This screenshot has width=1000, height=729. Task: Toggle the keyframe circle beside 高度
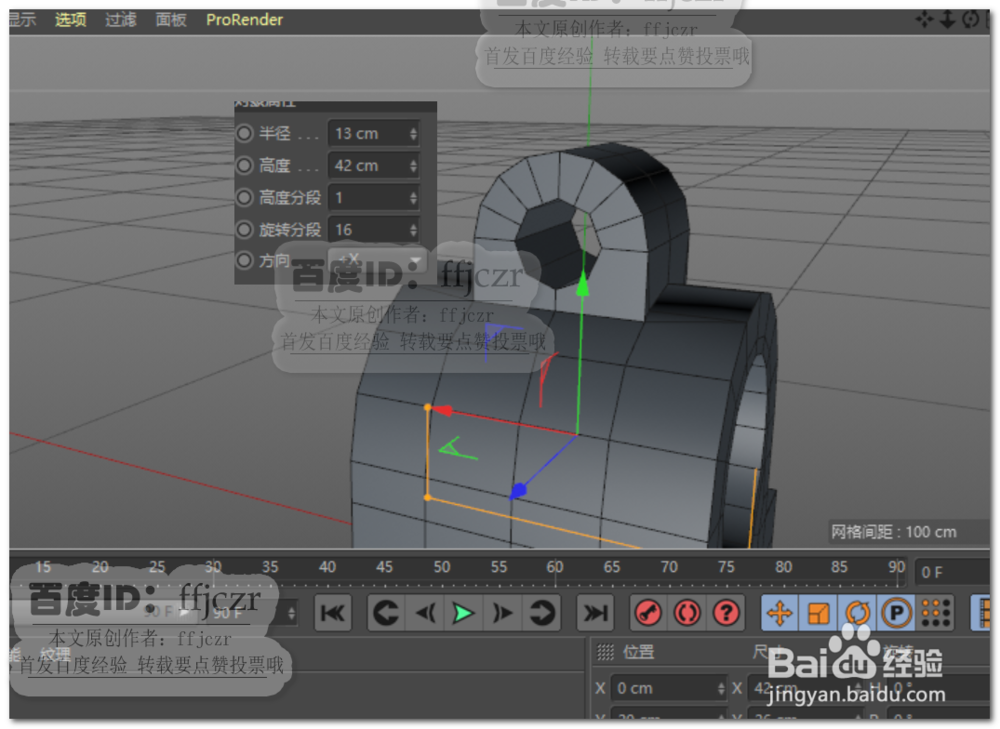tap(244, 165)
